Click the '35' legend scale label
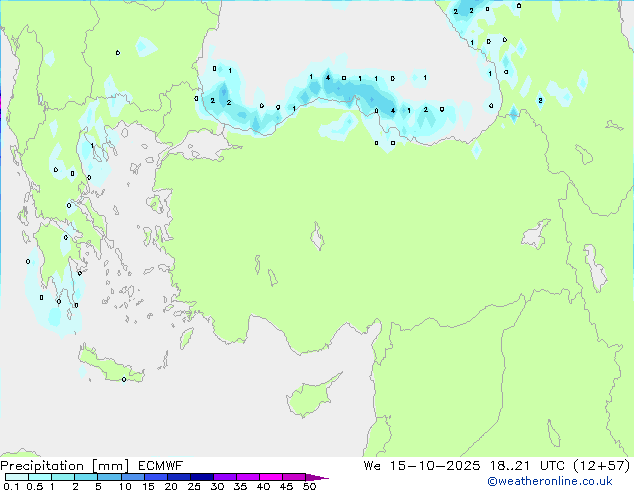Viewport: 634px width, 490px height. point(240,486)
